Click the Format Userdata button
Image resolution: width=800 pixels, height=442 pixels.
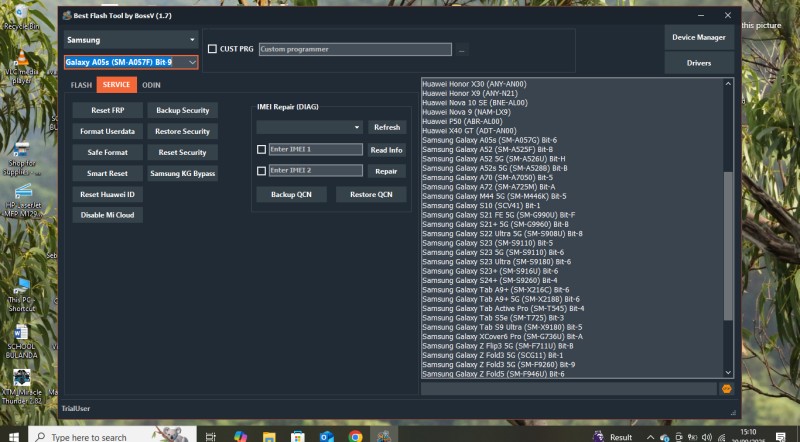click(x=108, y=131)
